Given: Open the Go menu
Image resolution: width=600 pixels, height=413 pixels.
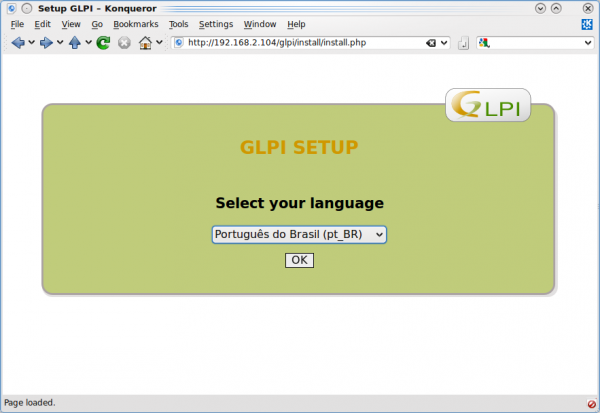Looking at the screenshot, I should [97, 24].
